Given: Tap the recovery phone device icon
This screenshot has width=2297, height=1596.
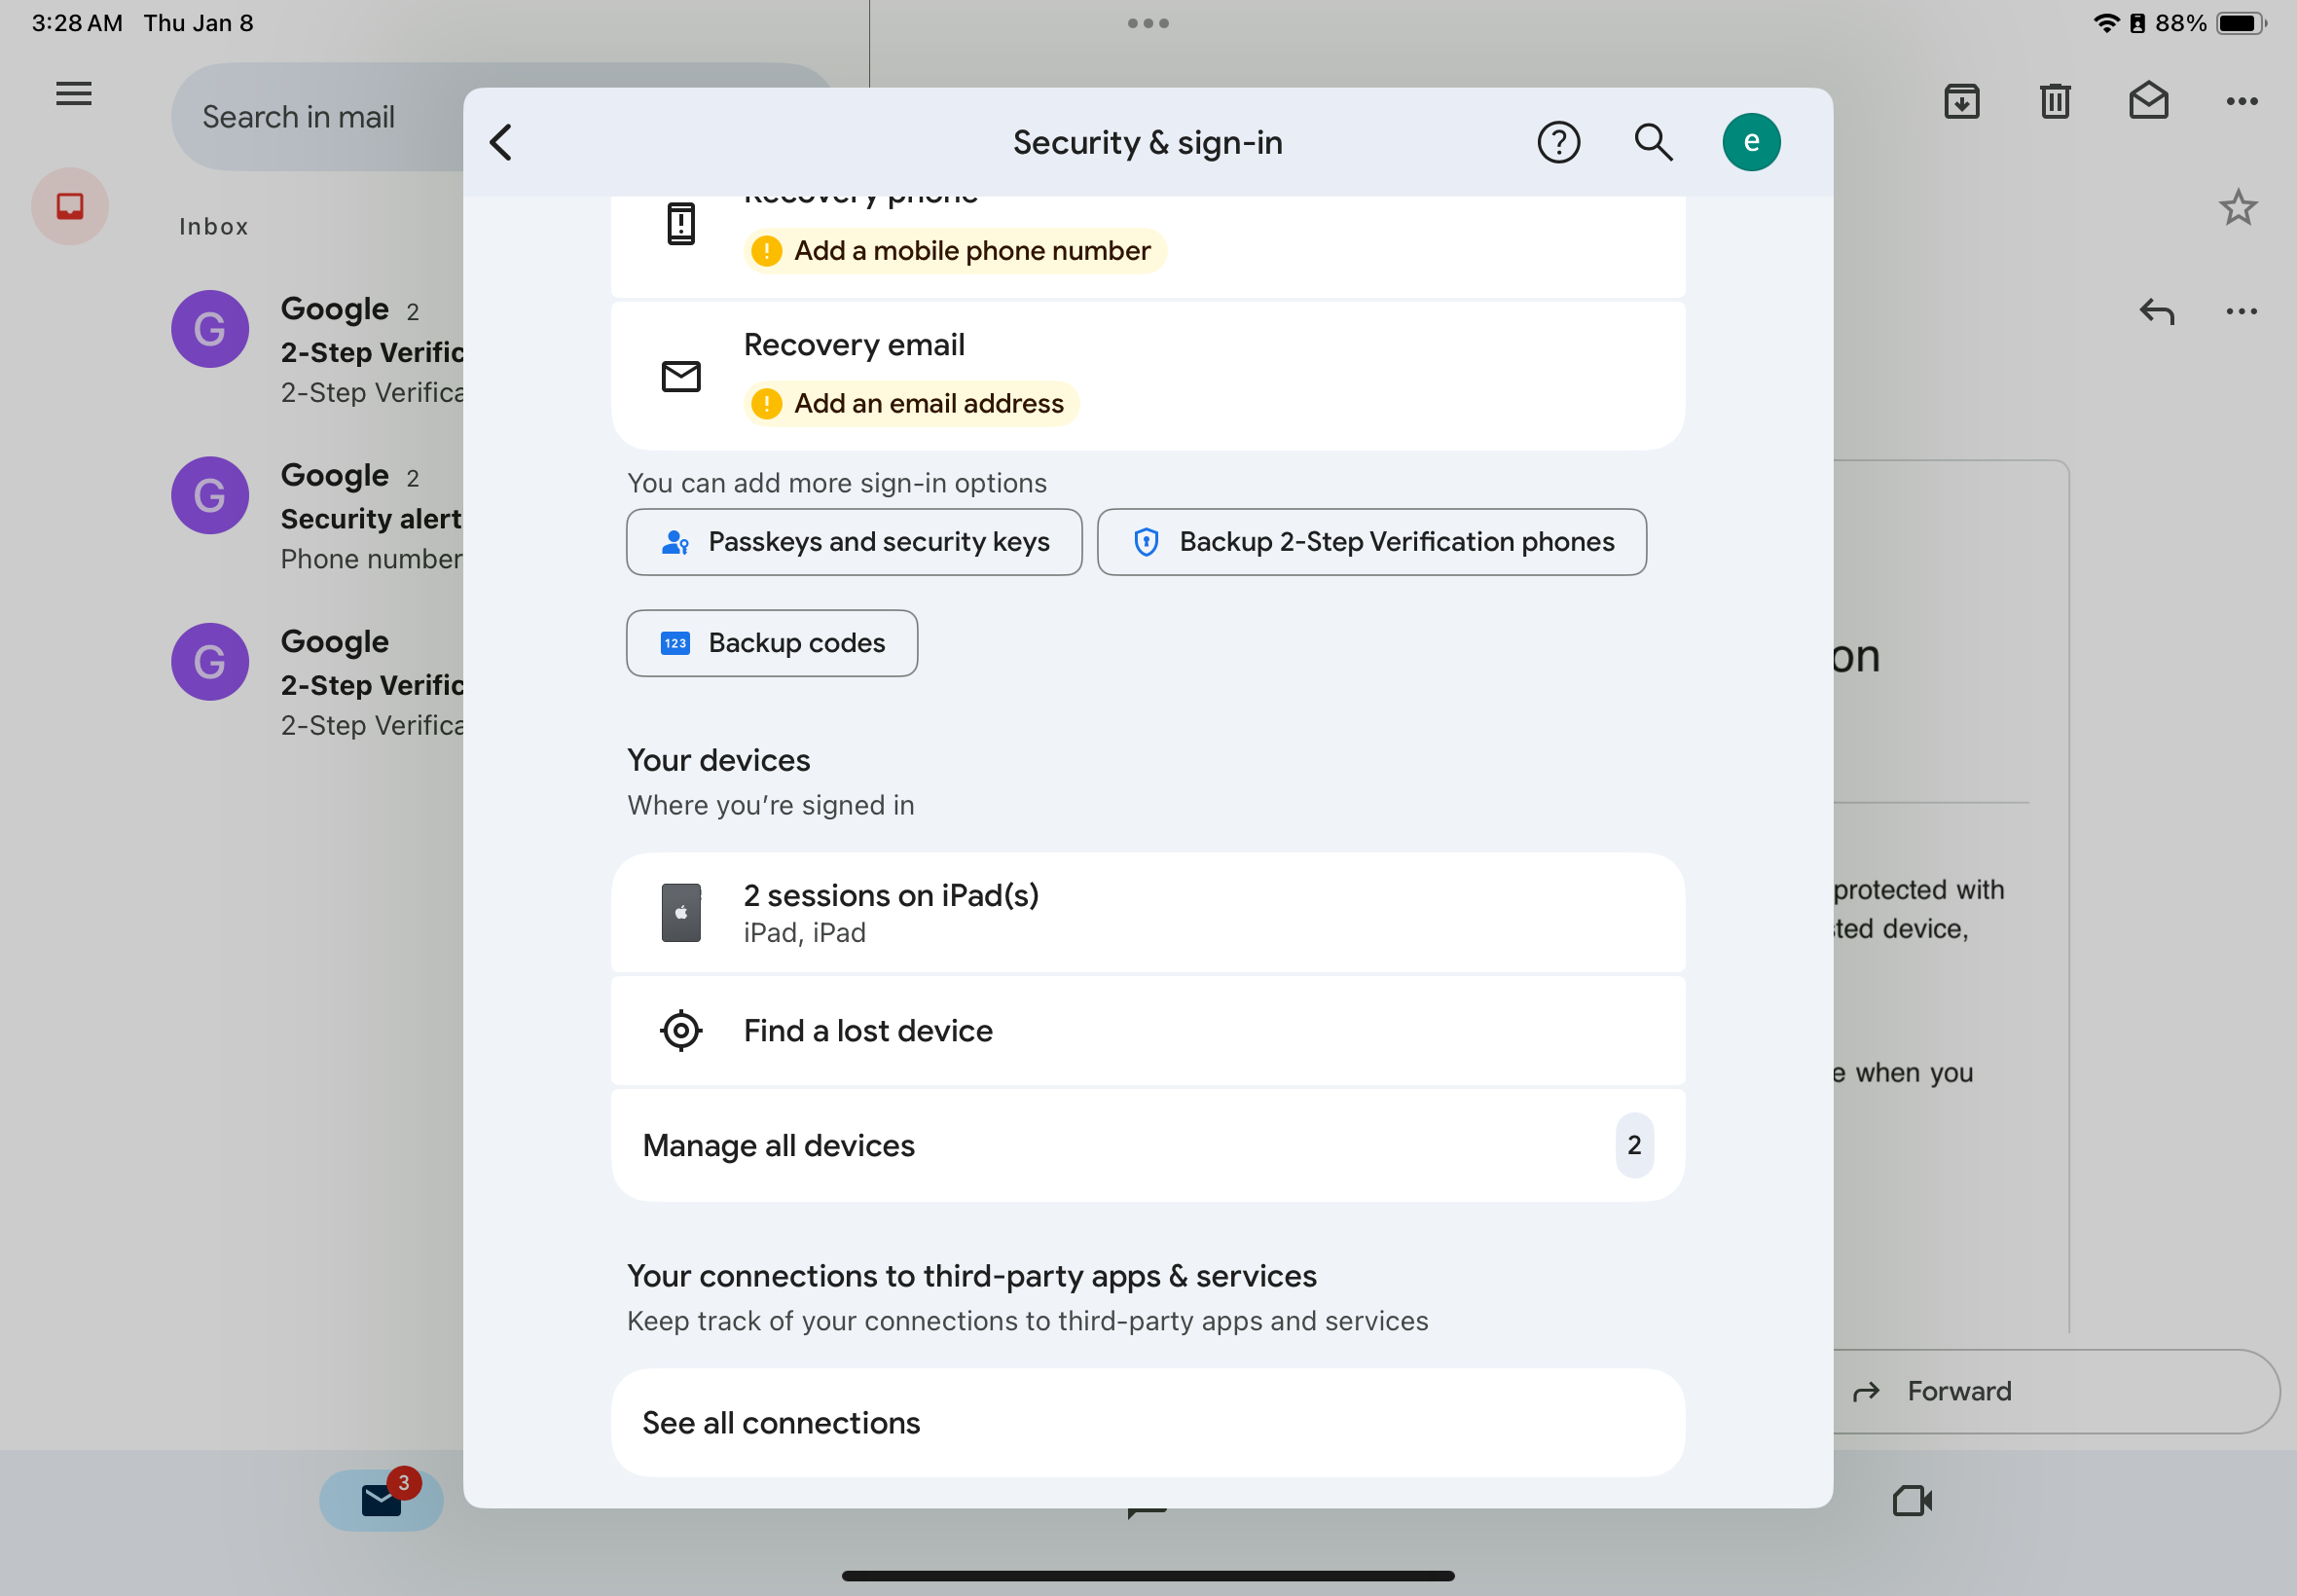Looking at the screenshot, I should click(x=681, y=223).
